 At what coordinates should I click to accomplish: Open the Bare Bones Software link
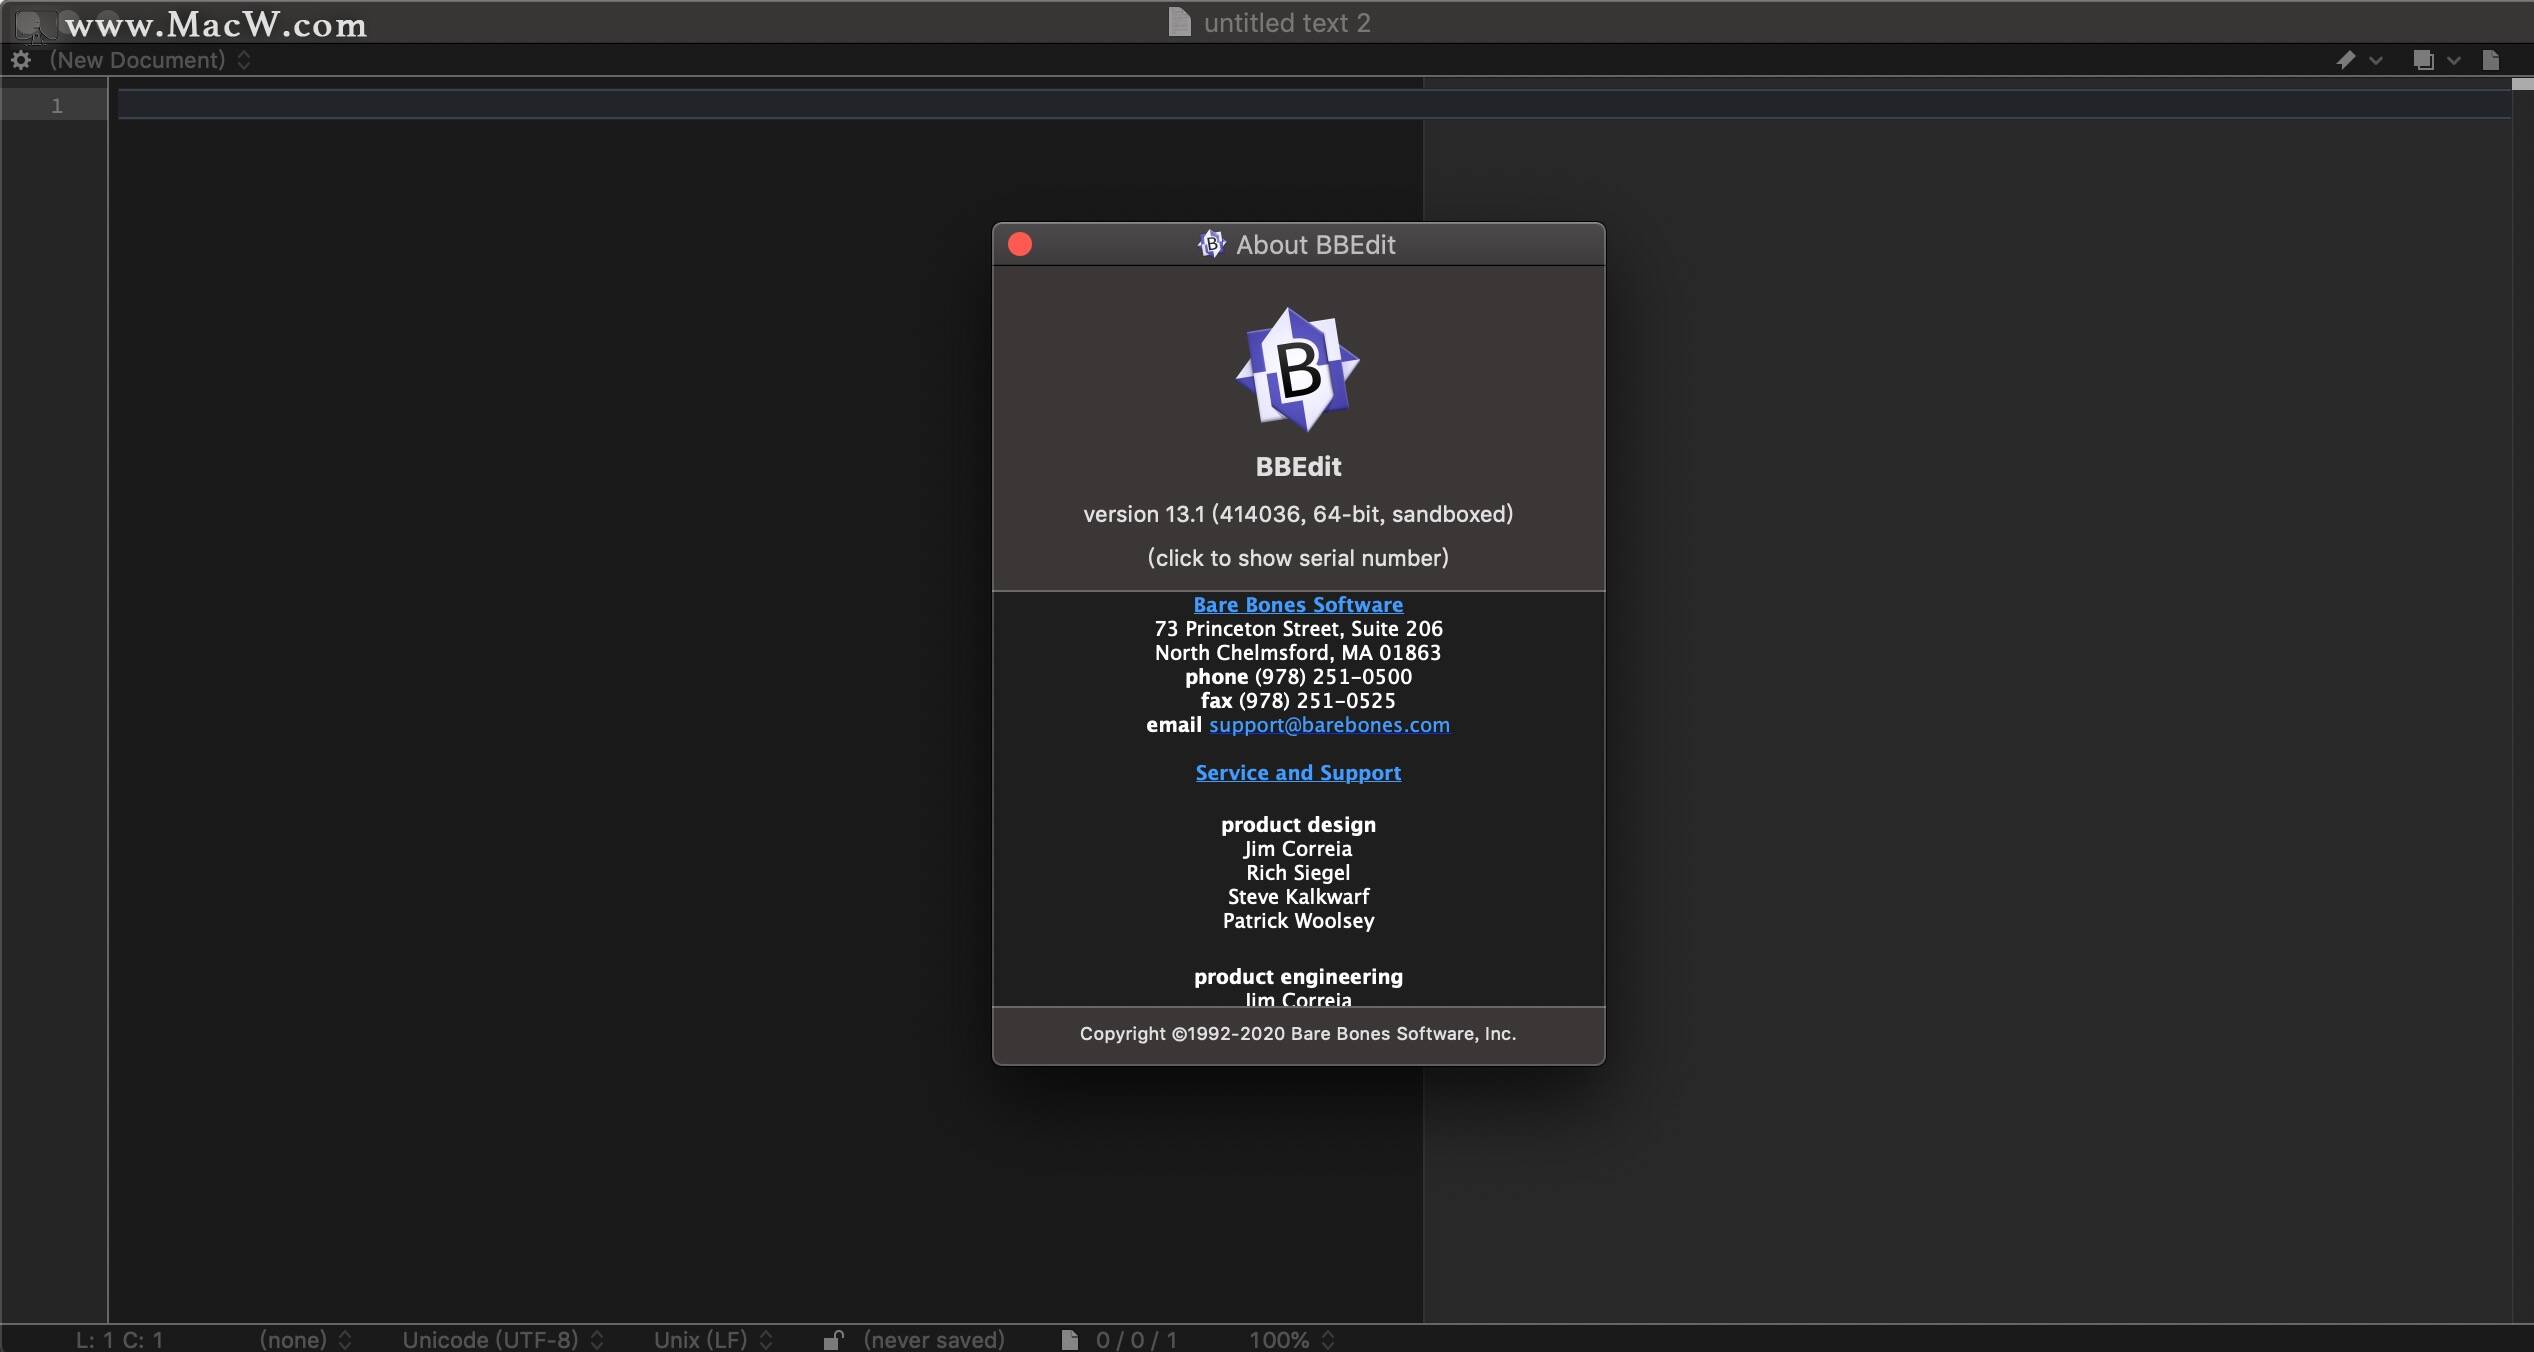point(1298,604)
